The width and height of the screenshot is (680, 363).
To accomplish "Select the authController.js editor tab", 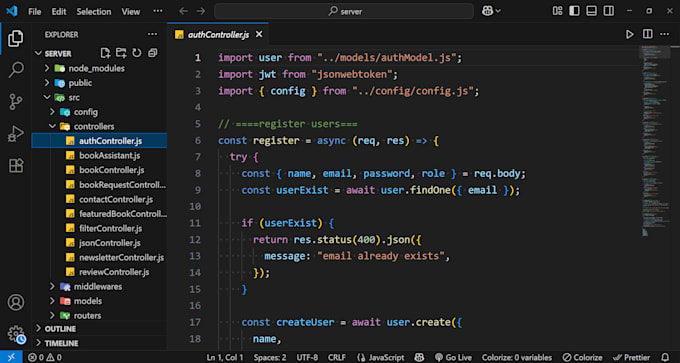I will tap(219, 35).
